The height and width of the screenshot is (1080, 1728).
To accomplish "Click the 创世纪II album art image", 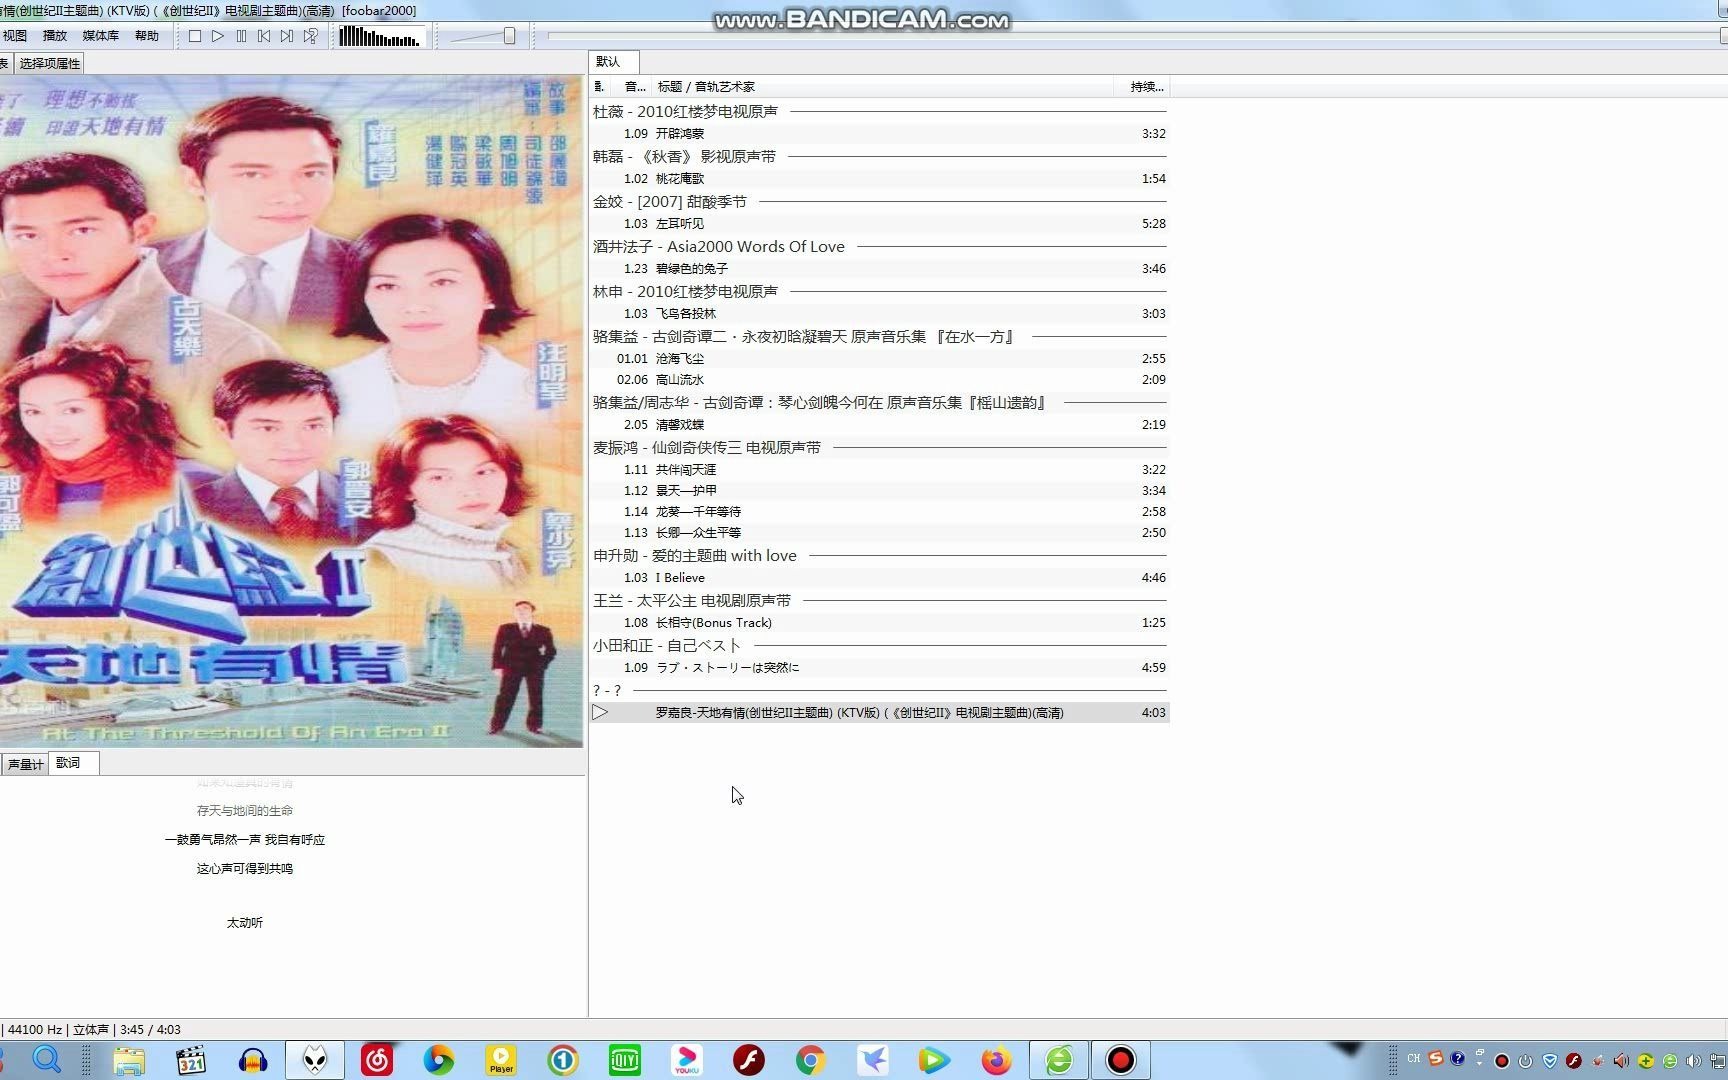I will (x=291, y=410).
